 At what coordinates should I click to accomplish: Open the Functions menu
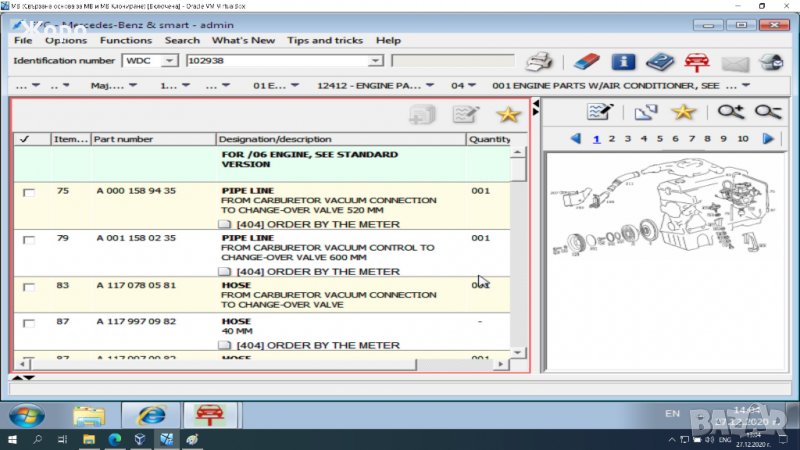tap(126, 40)
